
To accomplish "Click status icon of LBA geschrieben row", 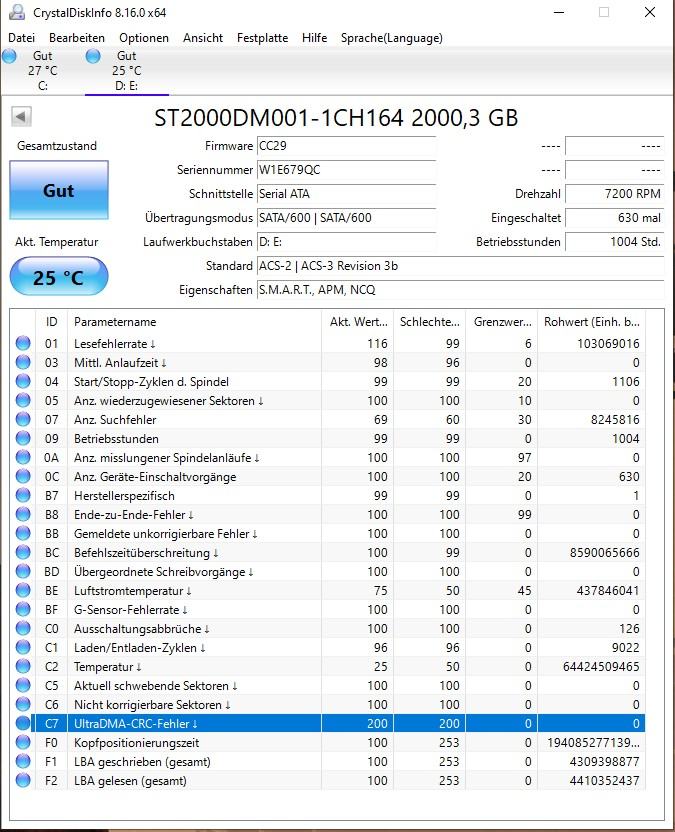I will pos(23,761).
